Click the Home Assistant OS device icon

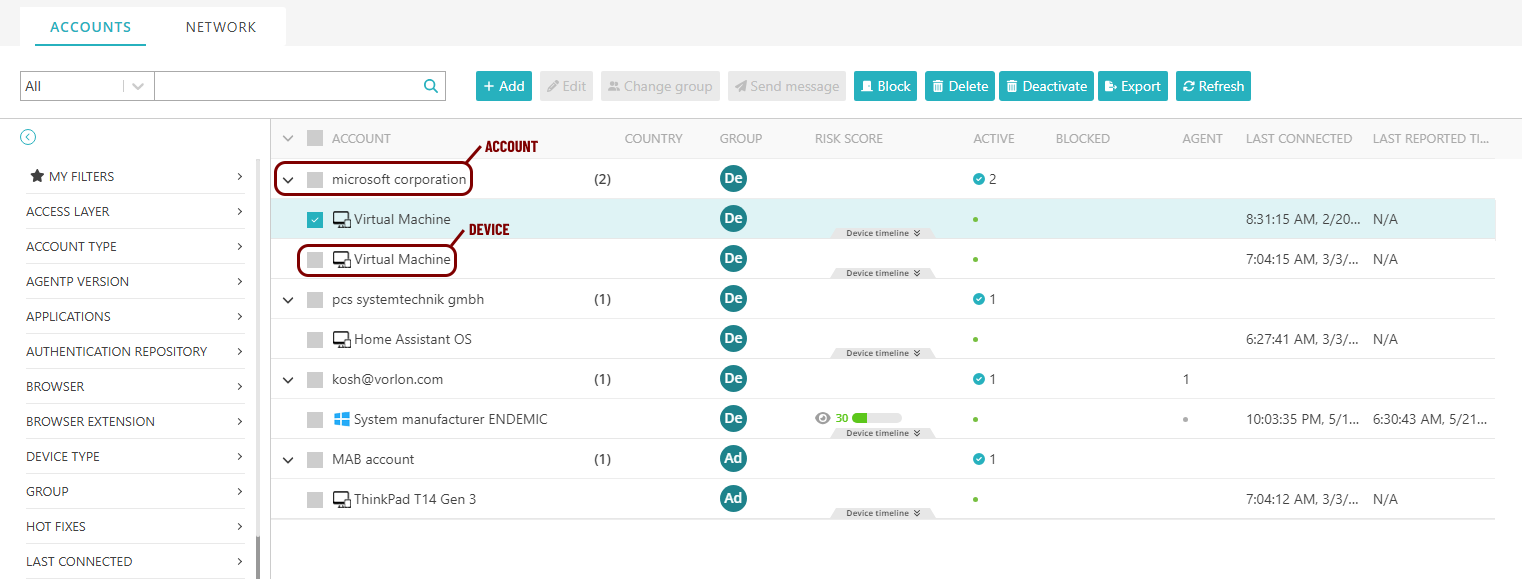pos(341,339)
